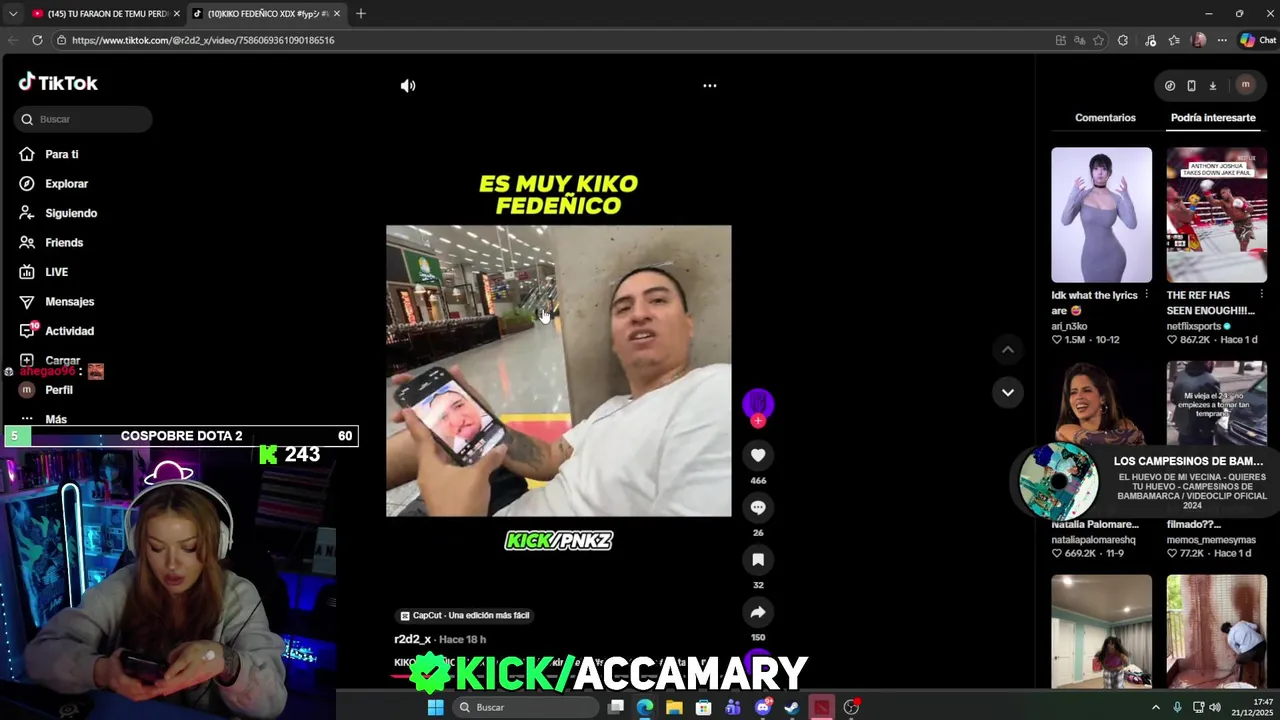
Task: Go to the previous video with up chevron
Action: (x=1008, y=350)
